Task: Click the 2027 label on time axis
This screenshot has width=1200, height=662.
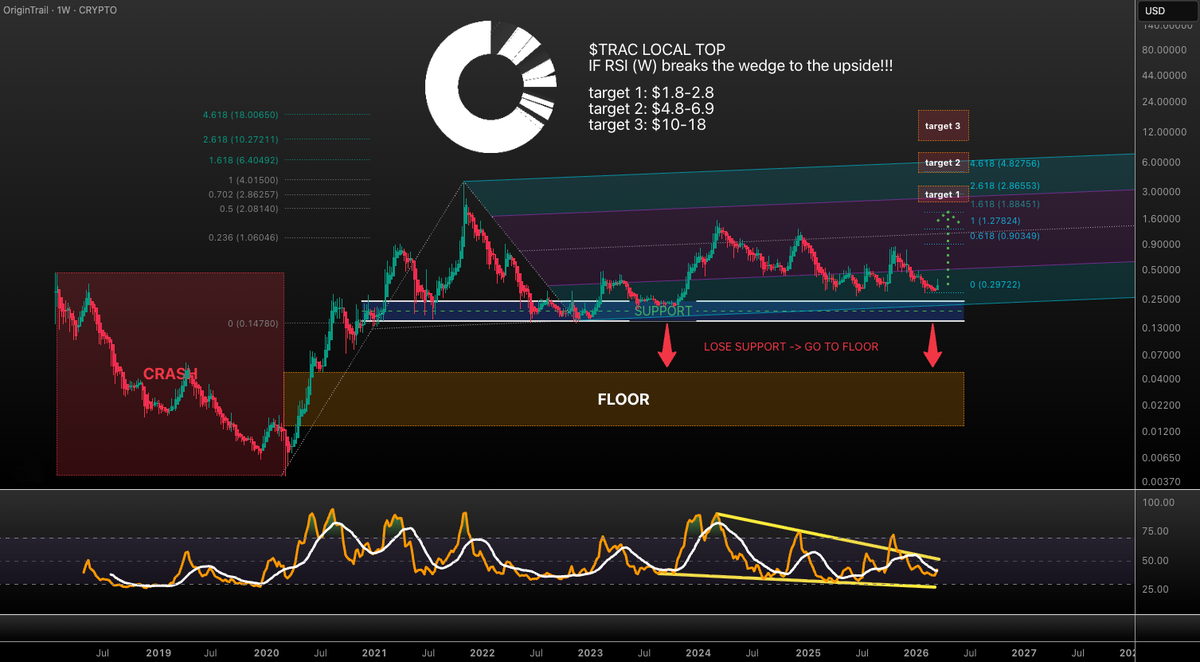Action: coord(1022,652)
